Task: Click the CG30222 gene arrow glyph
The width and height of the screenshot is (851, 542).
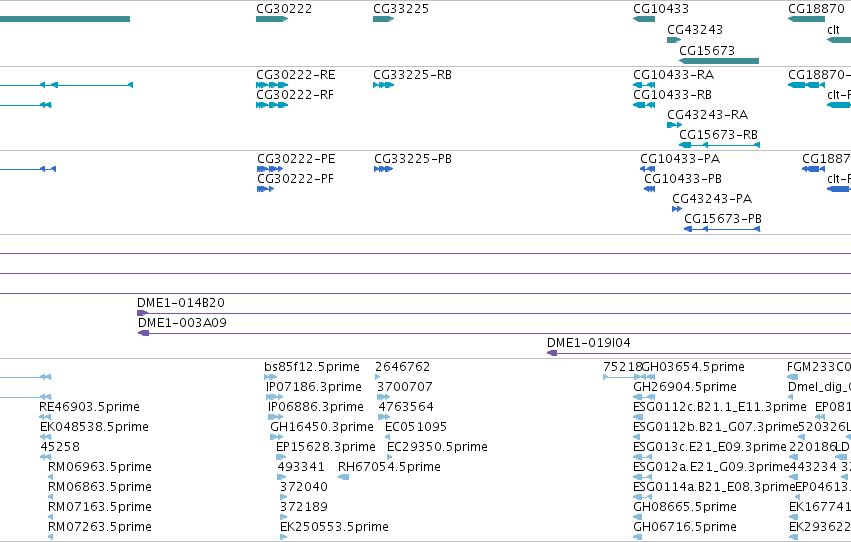Action: coord(272,19)
